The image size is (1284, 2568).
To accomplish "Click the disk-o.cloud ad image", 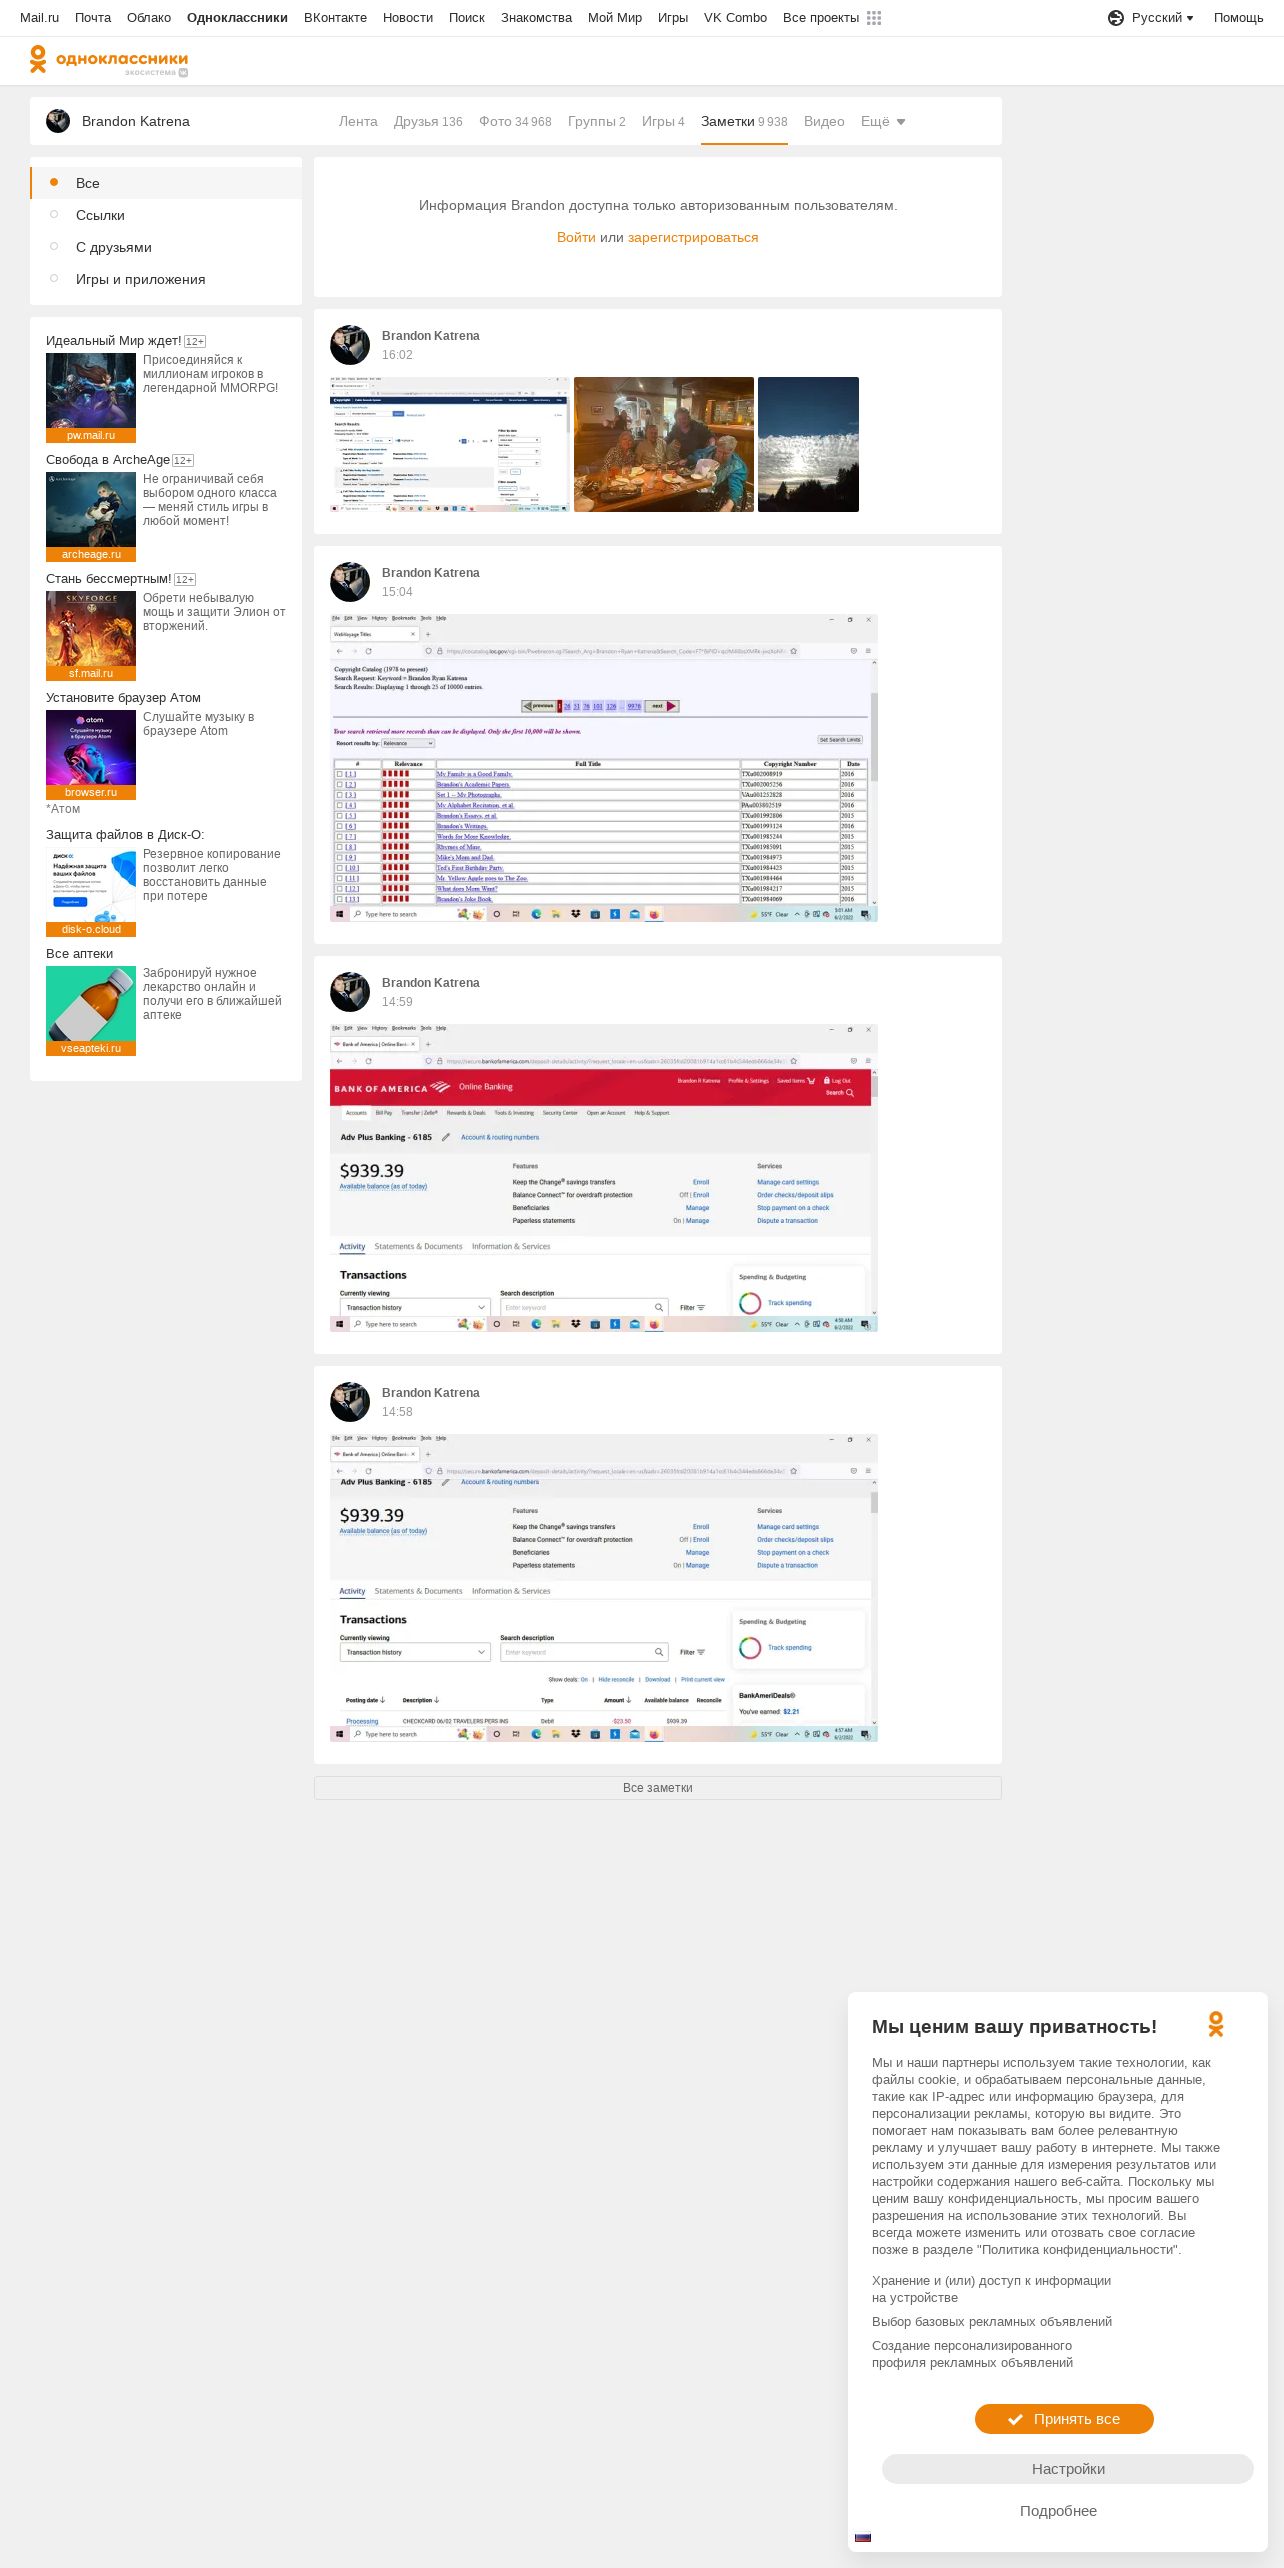I will click(x=91, y=892).
